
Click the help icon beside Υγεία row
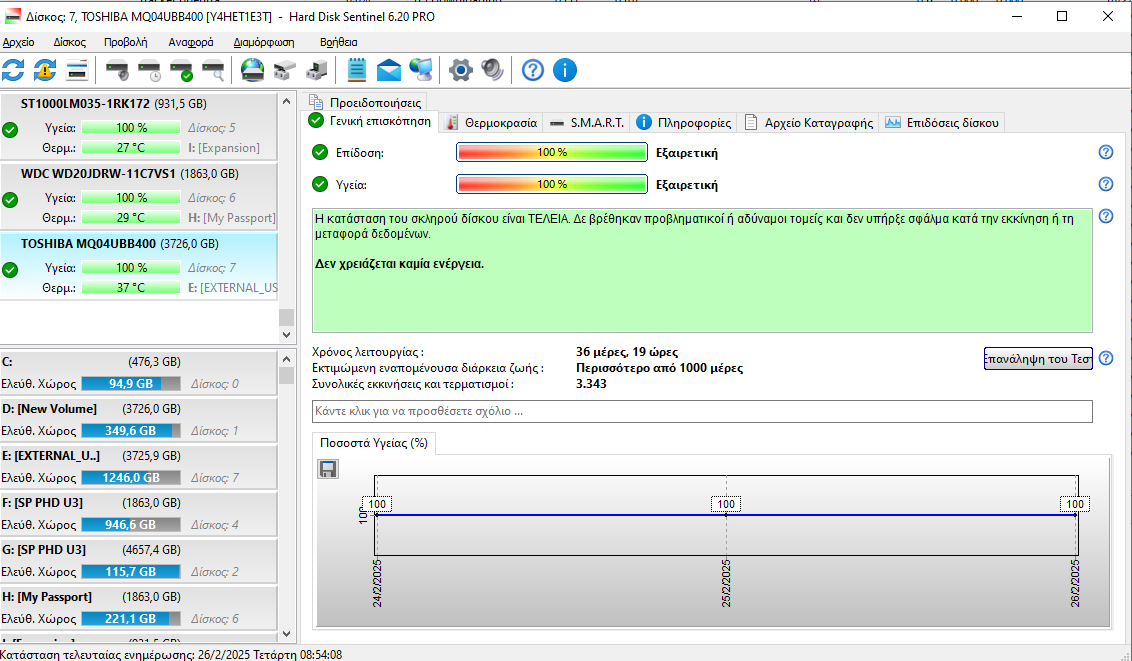pyautogui.click(x=1105, y=184)
